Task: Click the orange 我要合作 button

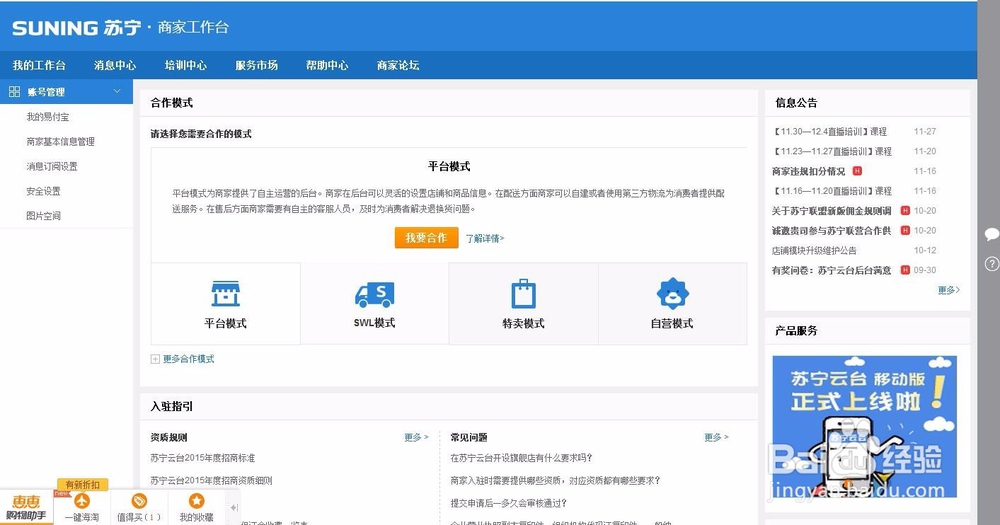Action: (426, 238)
